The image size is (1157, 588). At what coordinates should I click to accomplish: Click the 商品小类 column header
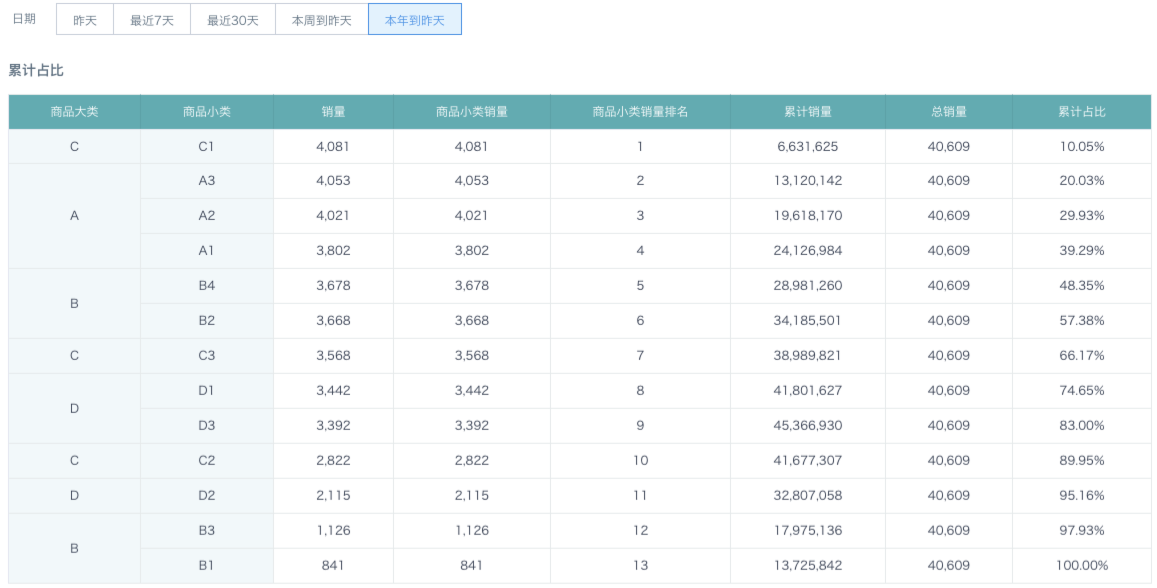click(x=207, y=111)
